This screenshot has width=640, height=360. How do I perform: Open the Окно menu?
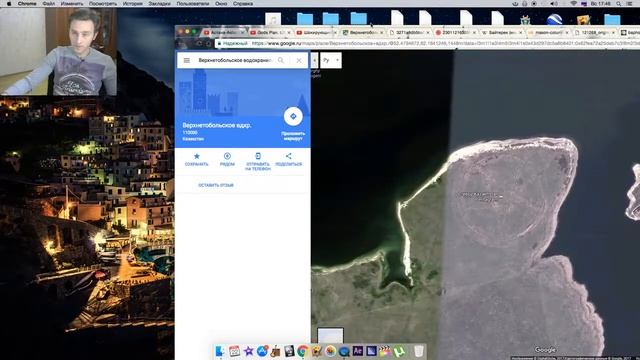click(221, 4)
